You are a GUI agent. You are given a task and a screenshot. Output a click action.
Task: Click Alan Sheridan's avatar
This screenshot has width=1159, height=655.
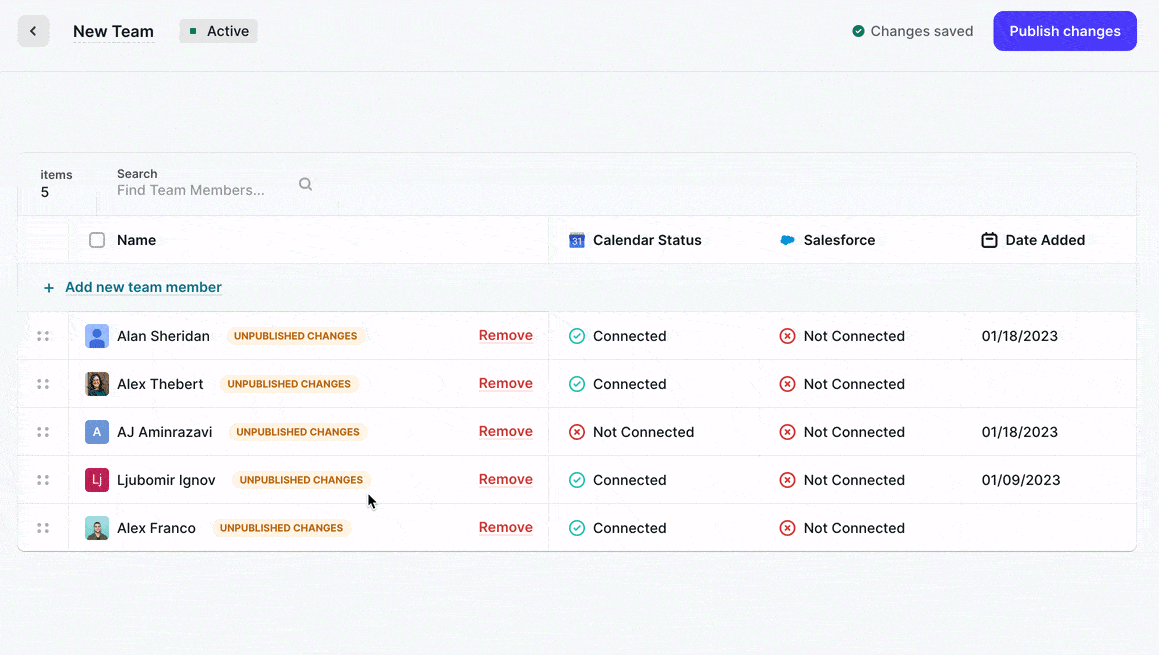97,336
